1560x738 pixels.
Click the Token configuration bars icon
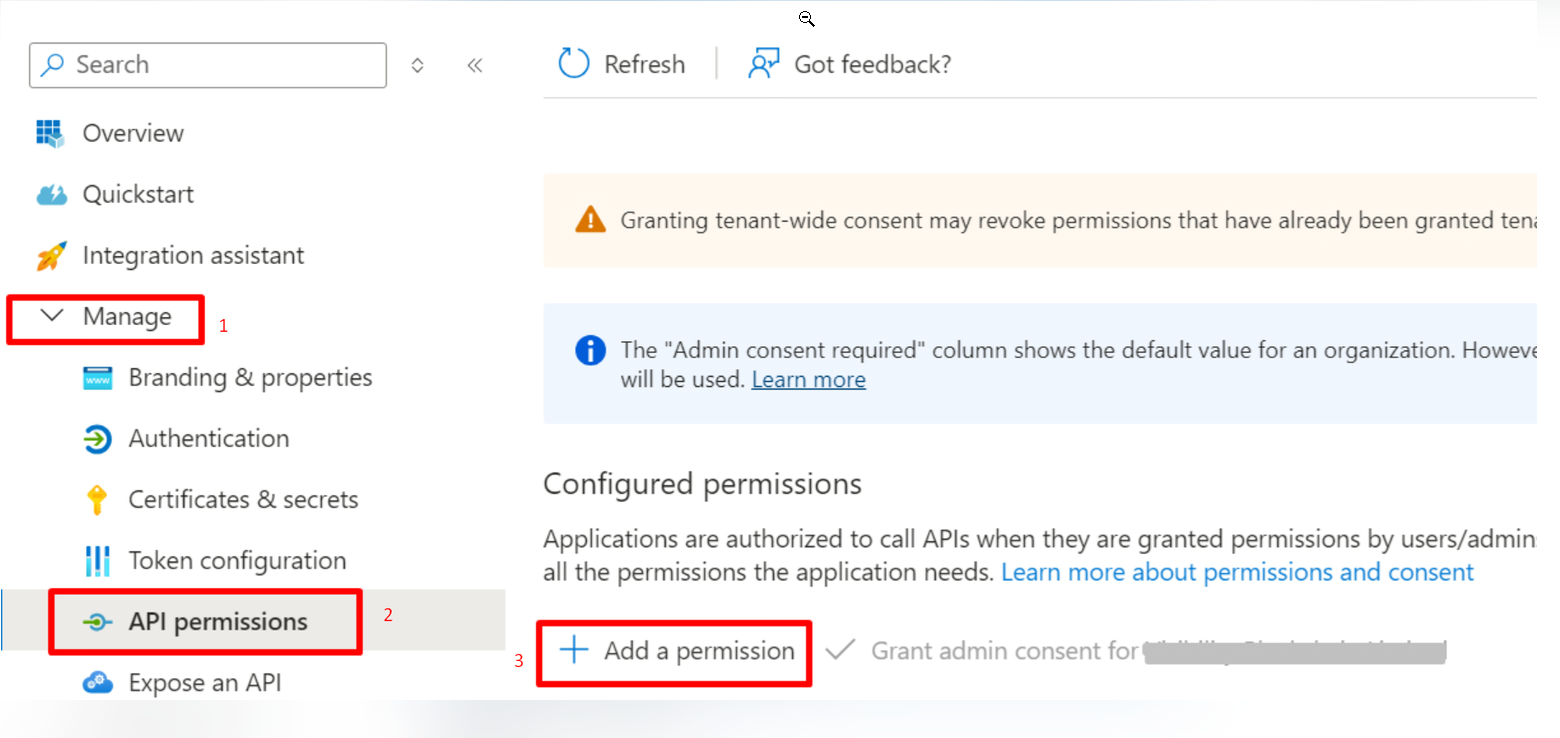click(x=97, y=561)
